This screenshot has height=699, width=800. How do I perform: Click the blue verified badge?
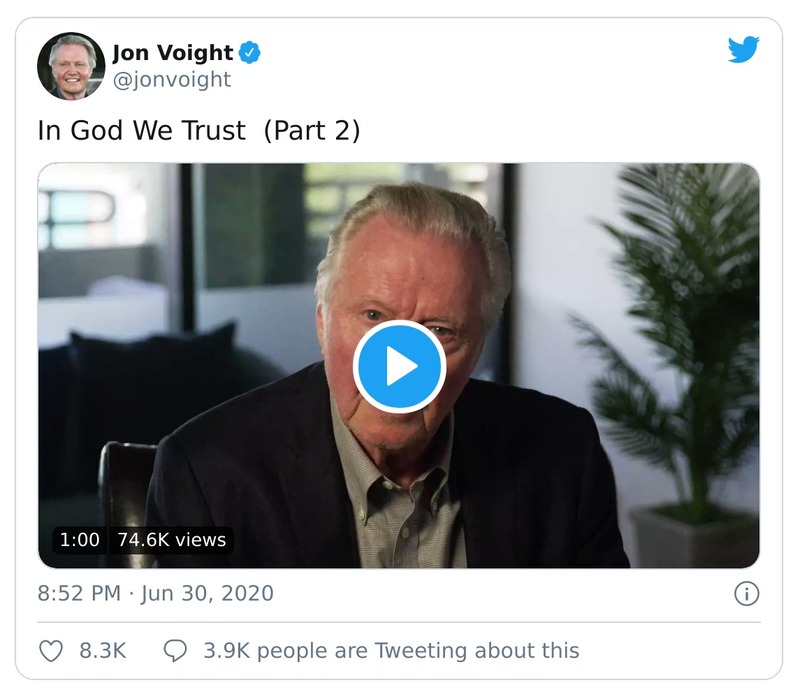(249, 53)
